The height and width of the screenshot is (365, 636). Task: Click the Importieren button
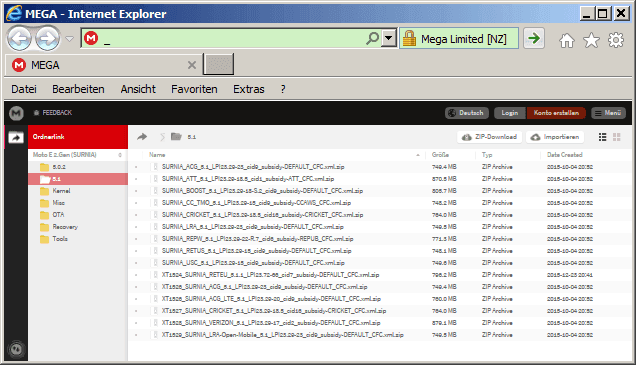555,137
